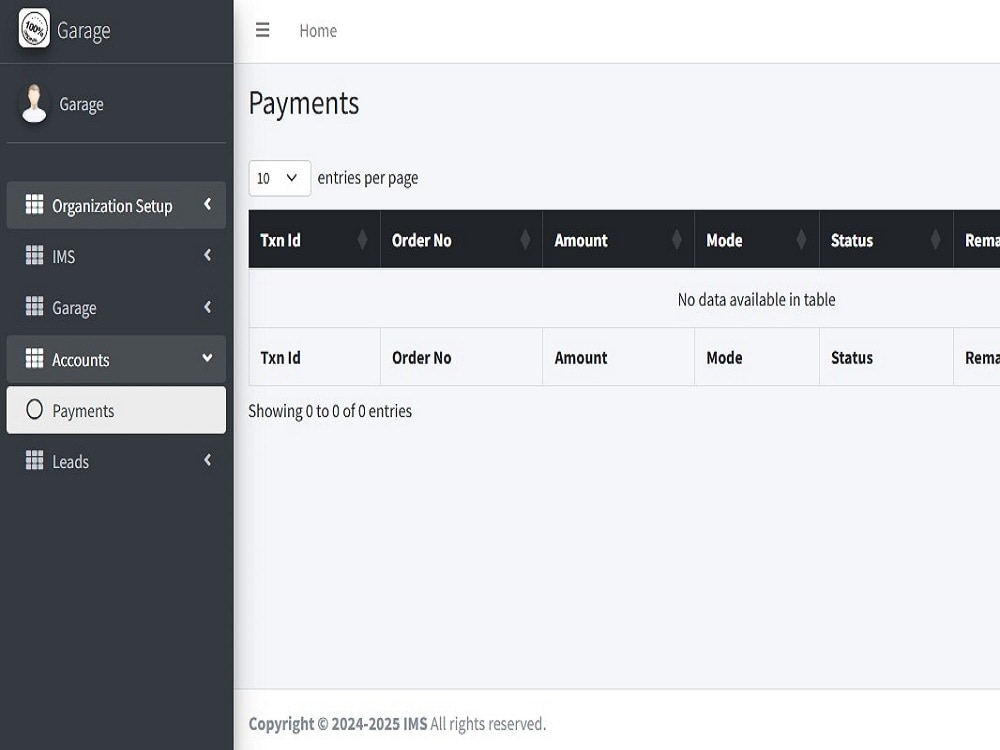The height and width of the screenshot is (750, 1000).
Task: Sort by Txn Id column header
Action: pos(314,239)
